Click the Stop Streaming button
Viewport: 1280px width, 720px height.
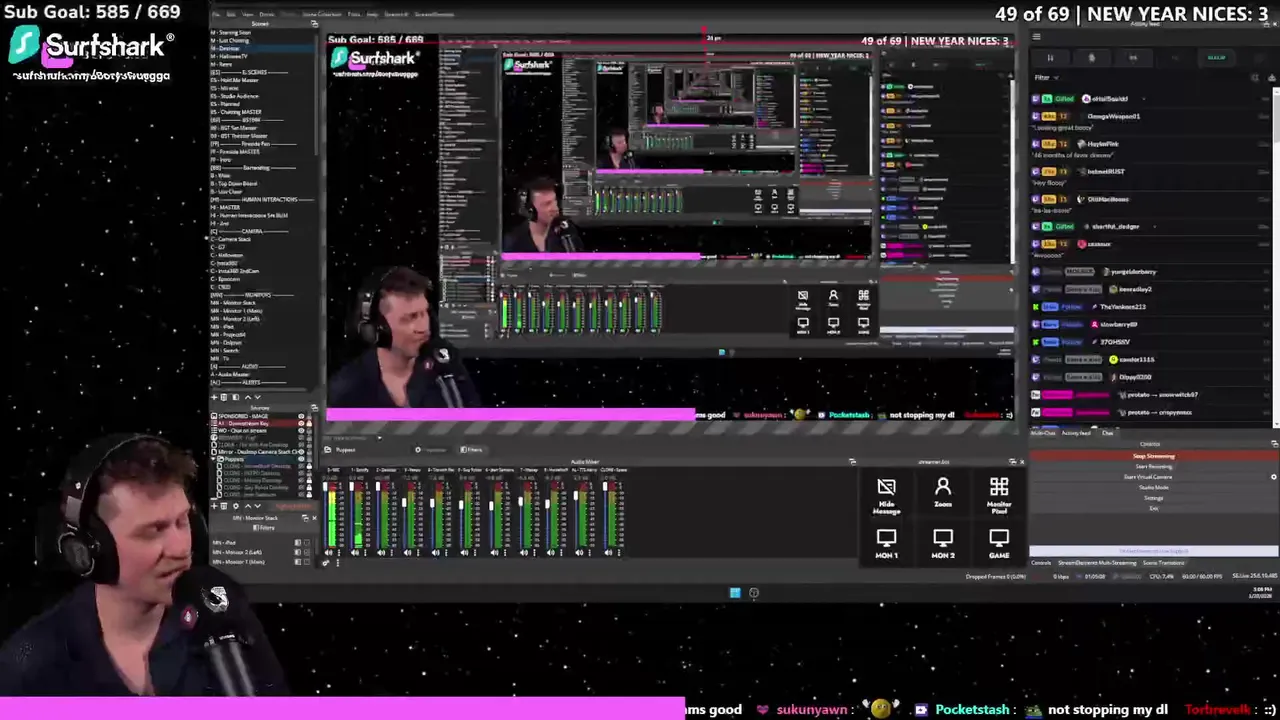point(1154,456)
